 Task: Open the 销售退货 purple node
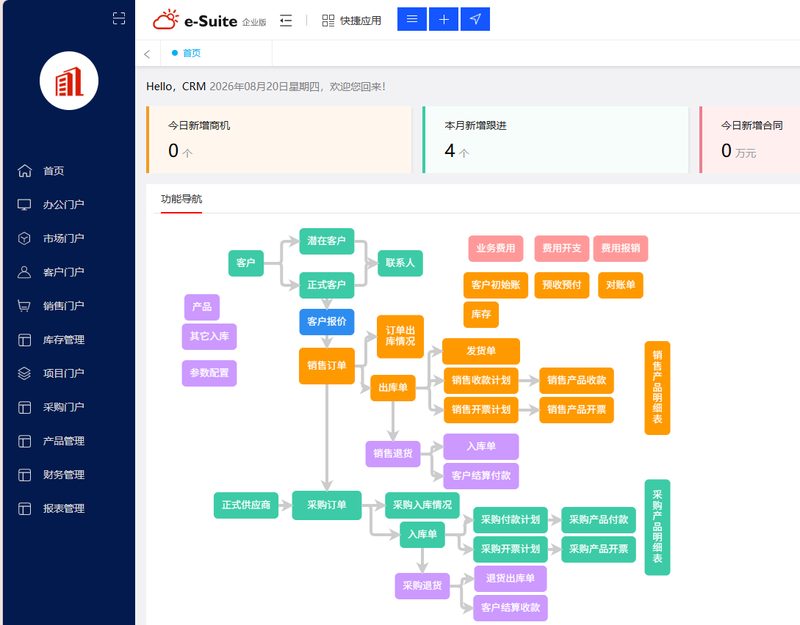tap(393, 454)
